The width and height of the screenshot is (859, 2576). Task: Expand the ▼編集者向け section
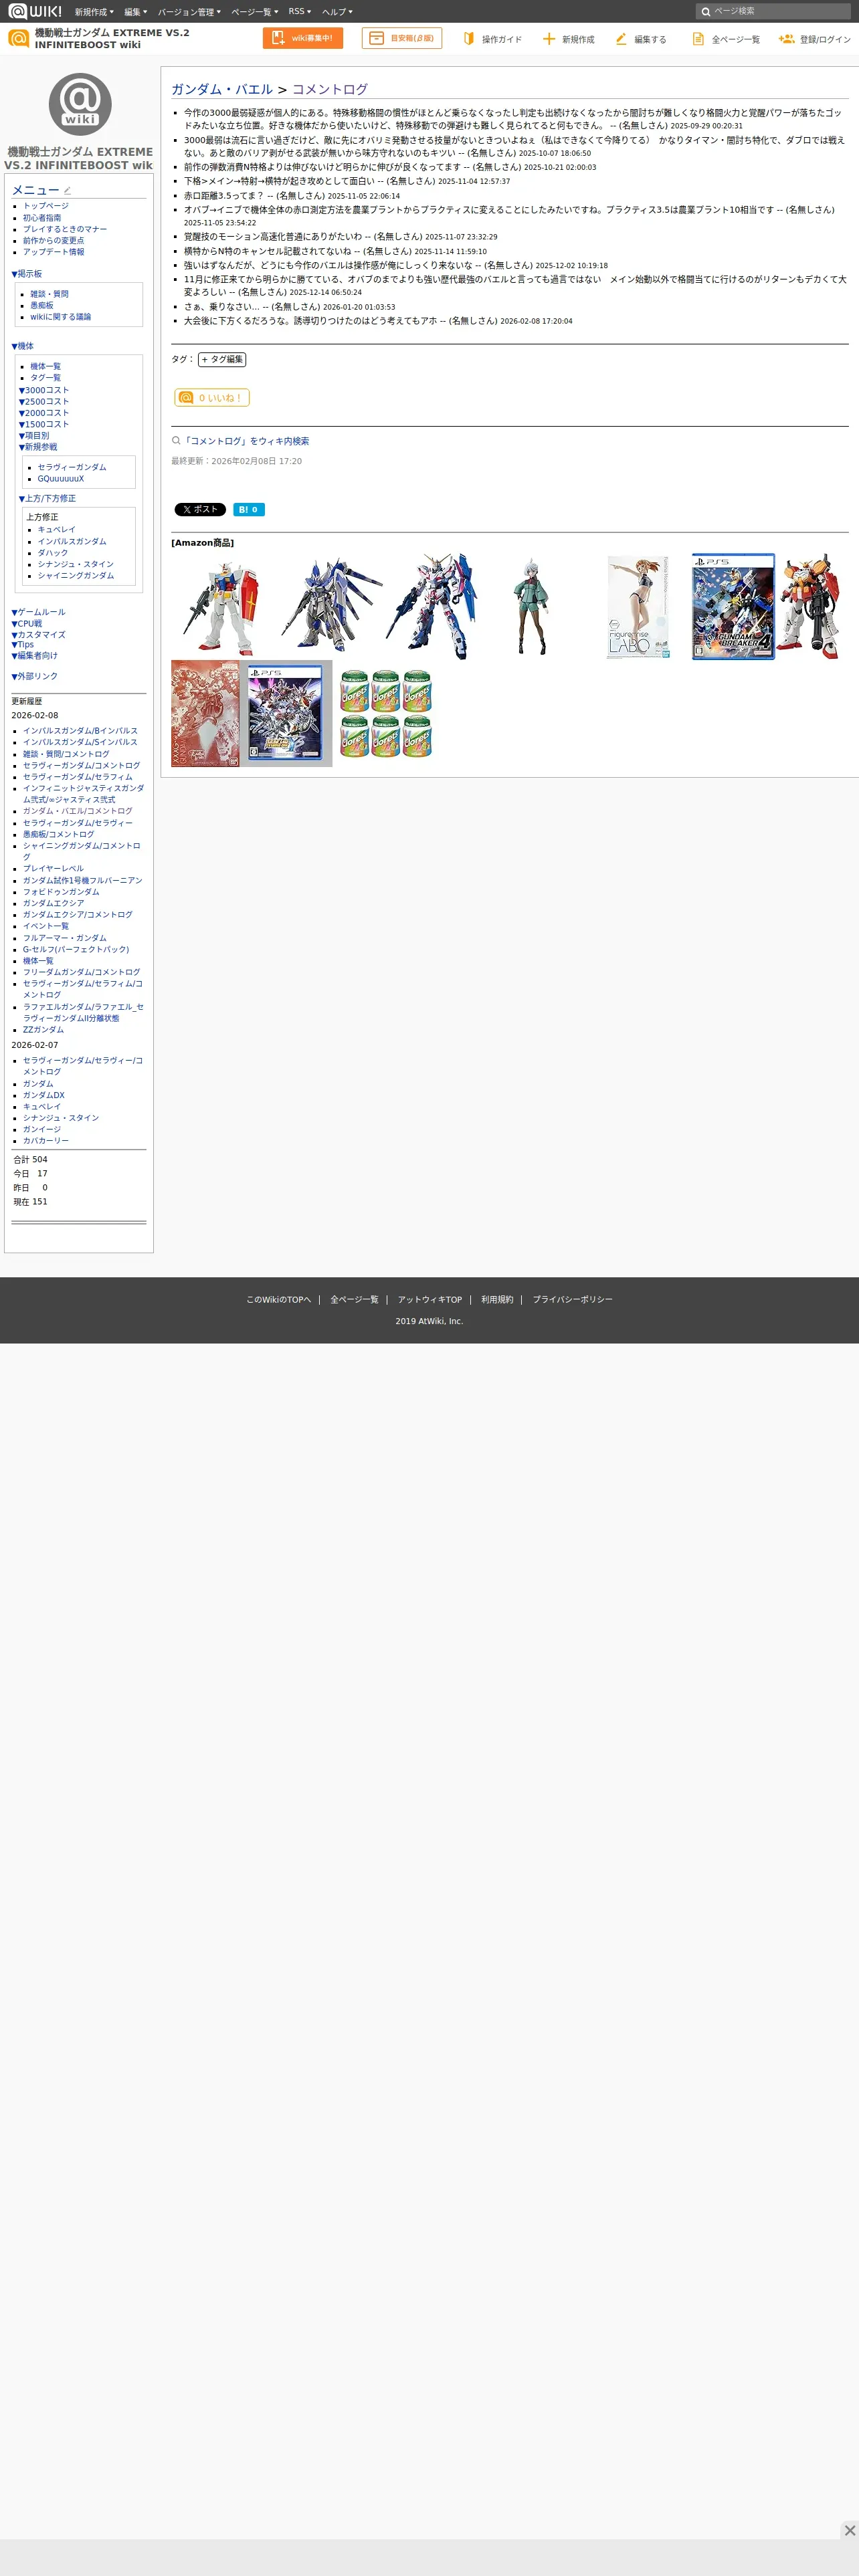(x=35, y=655)
